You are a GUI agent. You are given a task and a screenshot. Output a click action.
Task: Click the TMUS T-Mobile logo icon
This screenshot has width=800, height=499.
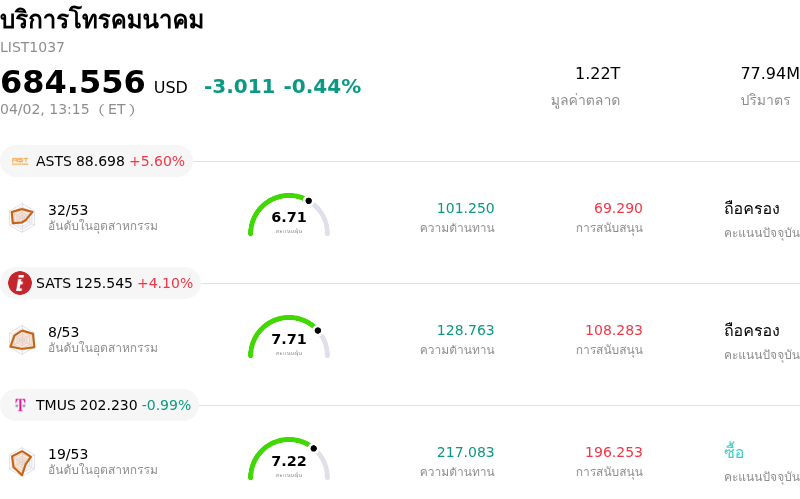coord(20,405)
